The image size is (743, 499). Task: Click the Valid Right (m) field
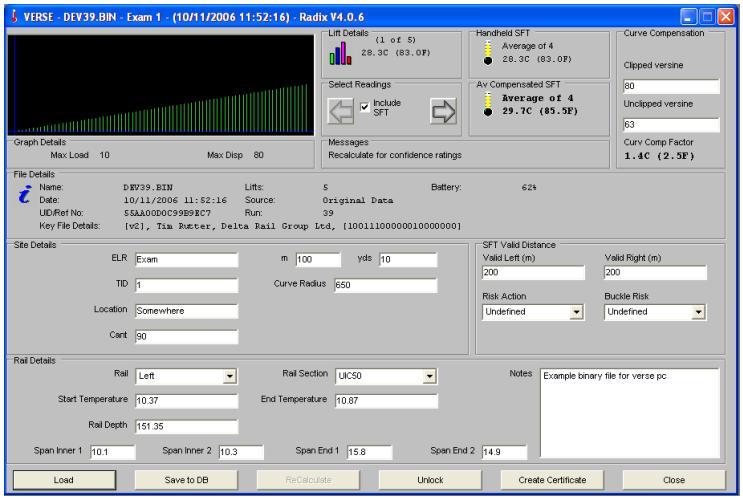[655, 272]
